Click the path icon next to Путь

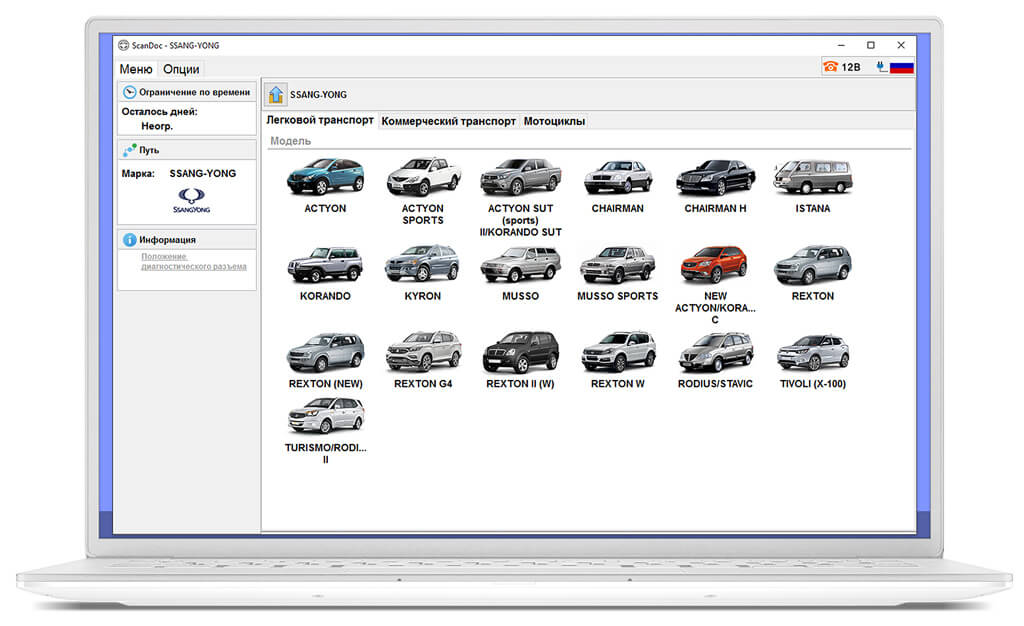[129, 150]
